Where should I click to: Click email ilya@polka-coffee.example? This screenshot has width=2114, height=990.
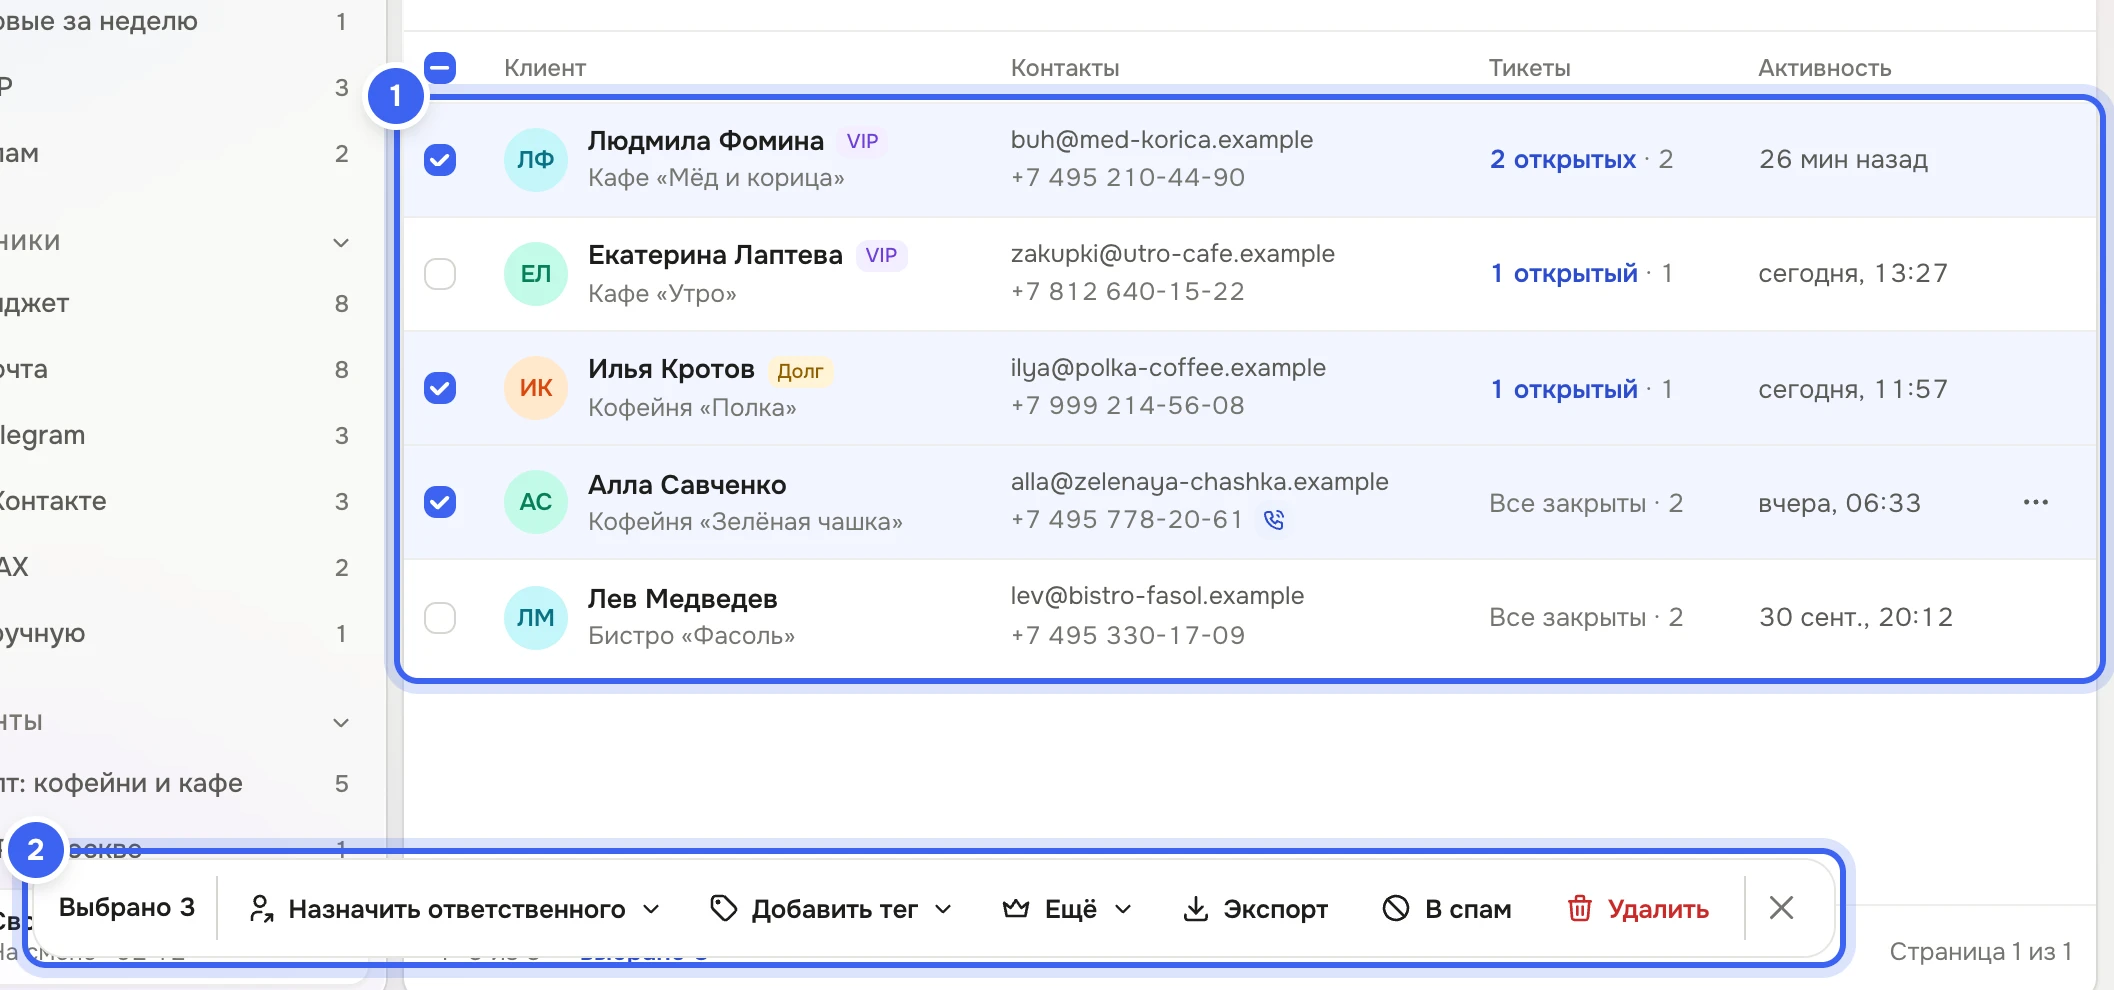click(1168, 368)
